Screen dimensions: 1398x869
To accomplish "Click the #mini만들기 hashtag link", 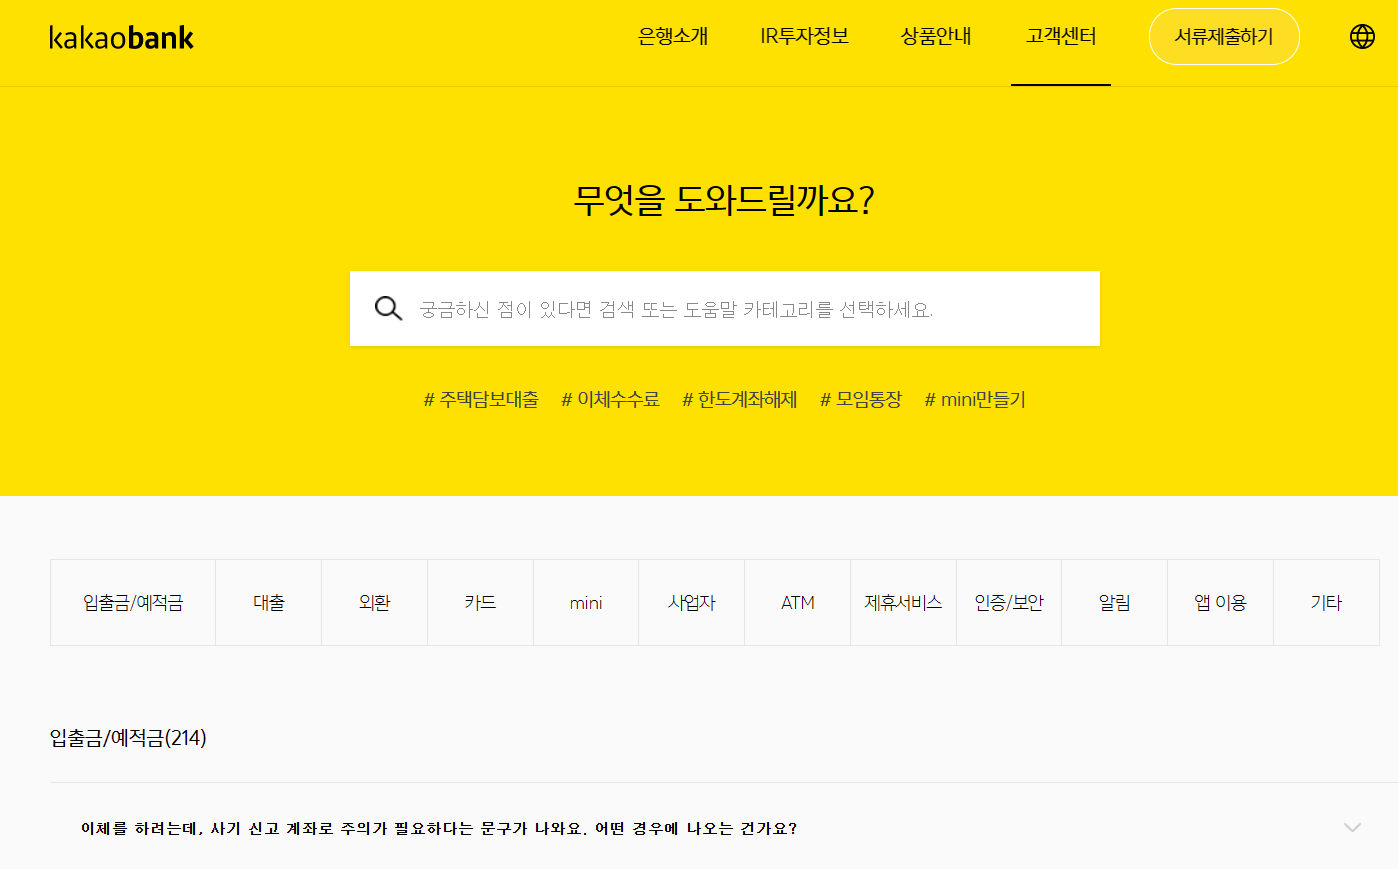I will point(975,399).
